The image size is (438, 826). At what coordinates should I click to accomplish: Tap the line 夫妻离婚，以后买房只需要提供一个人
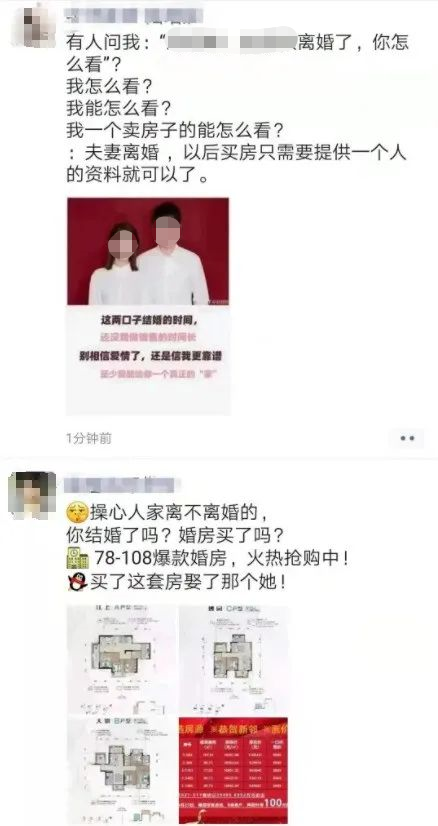coord(236,153)
